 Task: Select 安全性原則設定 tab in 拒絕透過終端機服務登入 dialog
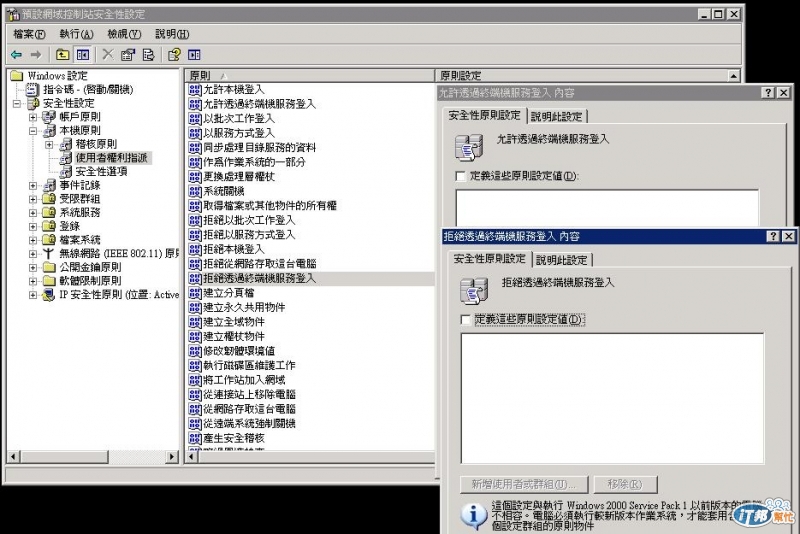pos(489,259)
